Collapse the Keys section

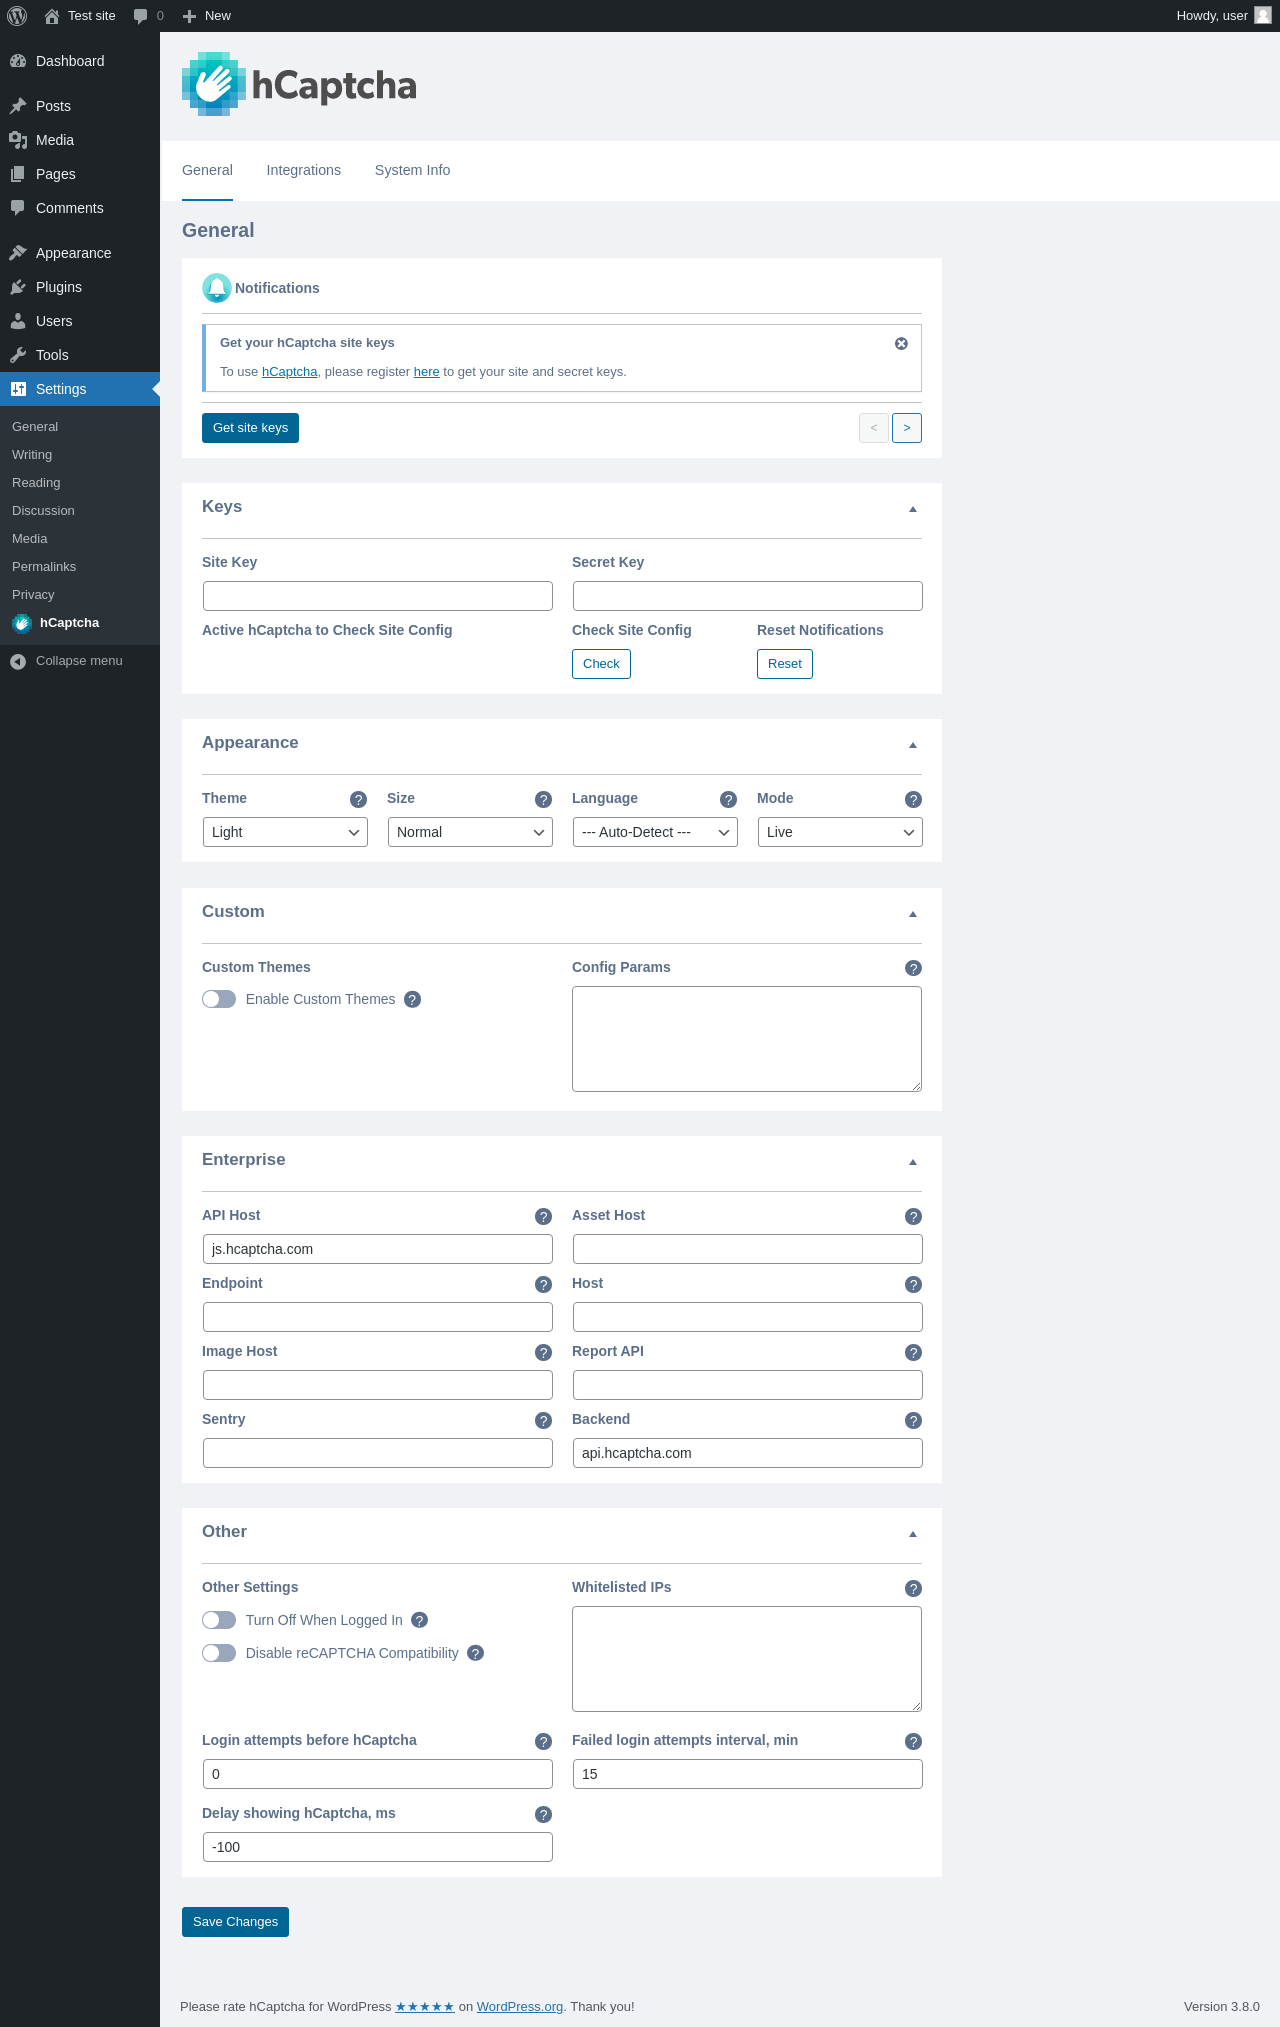click(x=912, y=509)
